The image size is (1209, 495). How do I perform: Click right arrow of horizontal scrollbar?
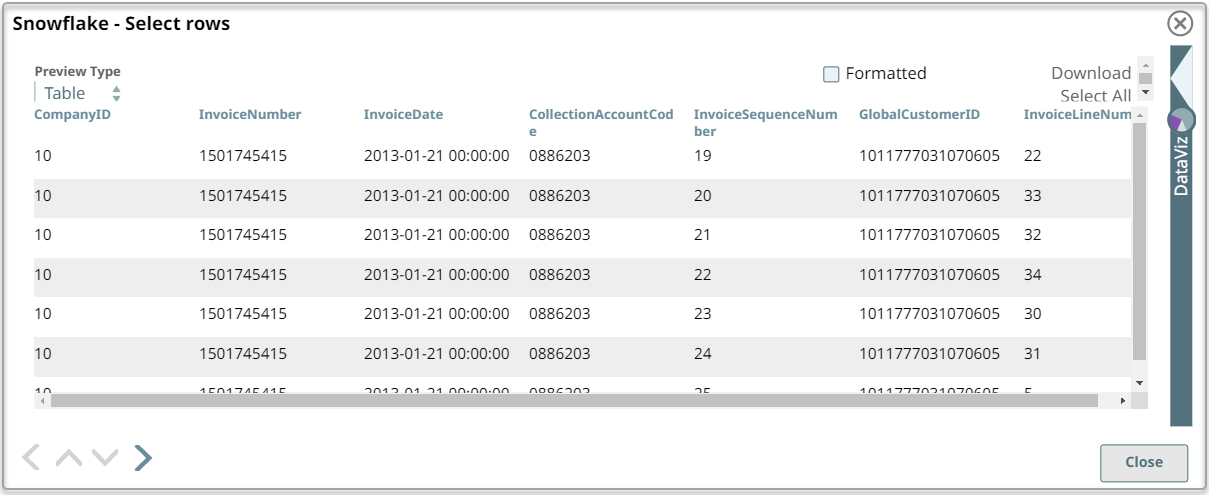1123,400
